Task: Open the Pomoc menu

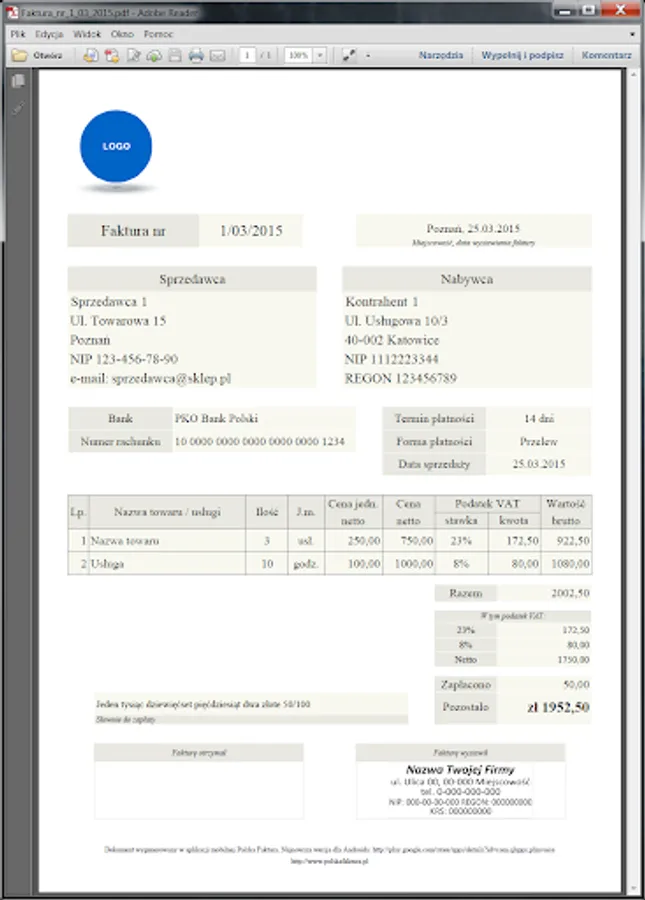Action: 158,34
